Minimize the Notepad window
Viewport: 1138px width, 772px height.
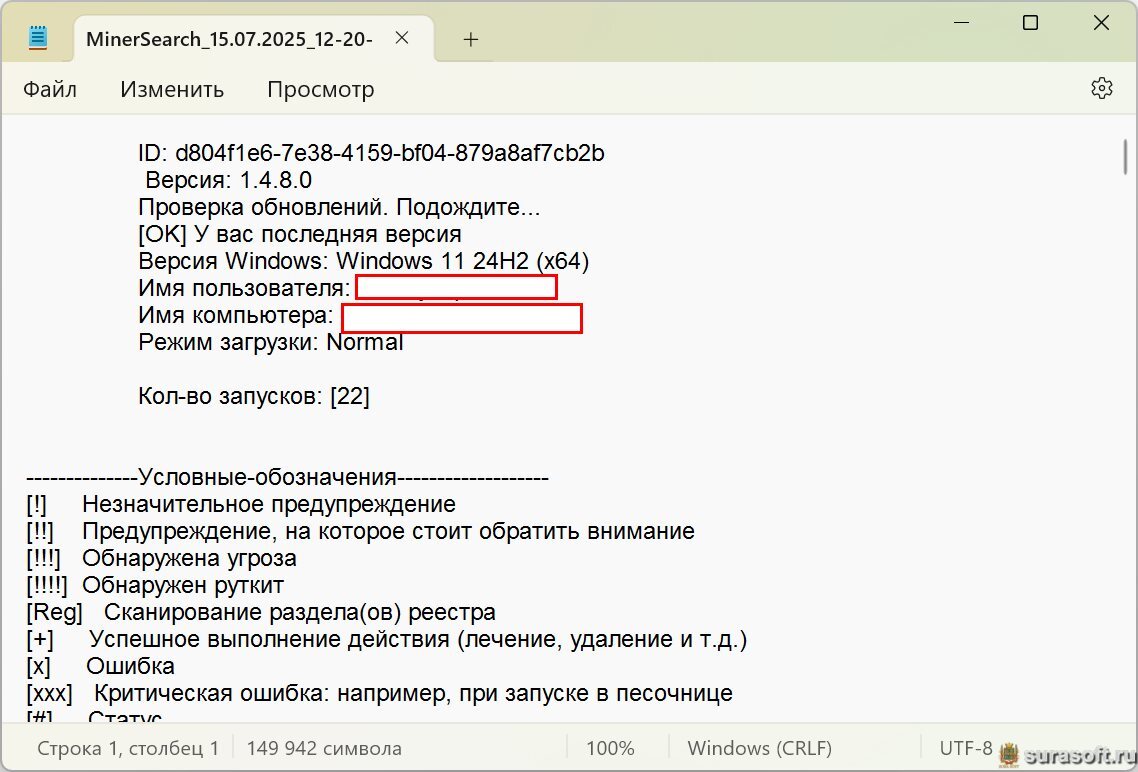pyautogui.click(x=962, y=22)
